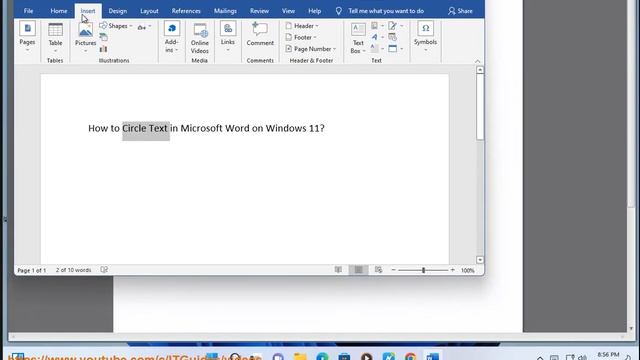Click the document scrollbar up arrow

coord(480,70)
